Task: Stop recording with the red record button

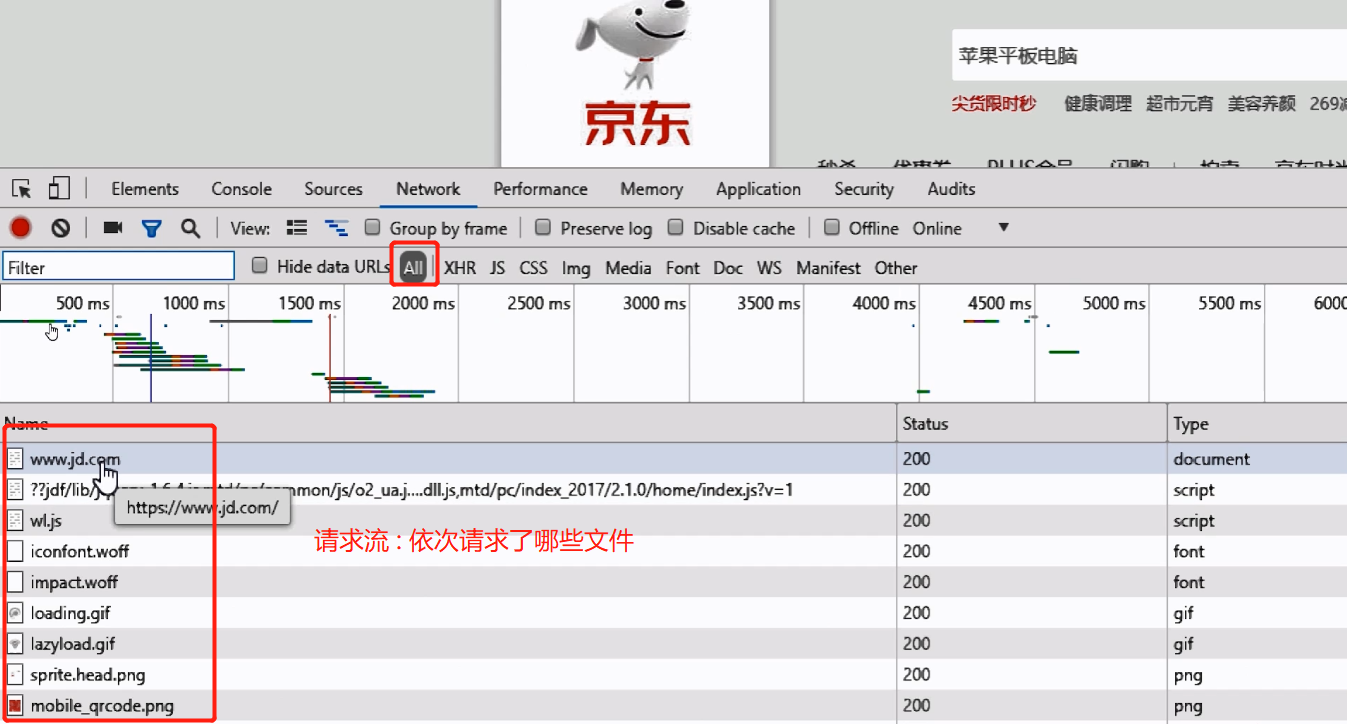Action: pyautogui.click(x=20, y=228)
